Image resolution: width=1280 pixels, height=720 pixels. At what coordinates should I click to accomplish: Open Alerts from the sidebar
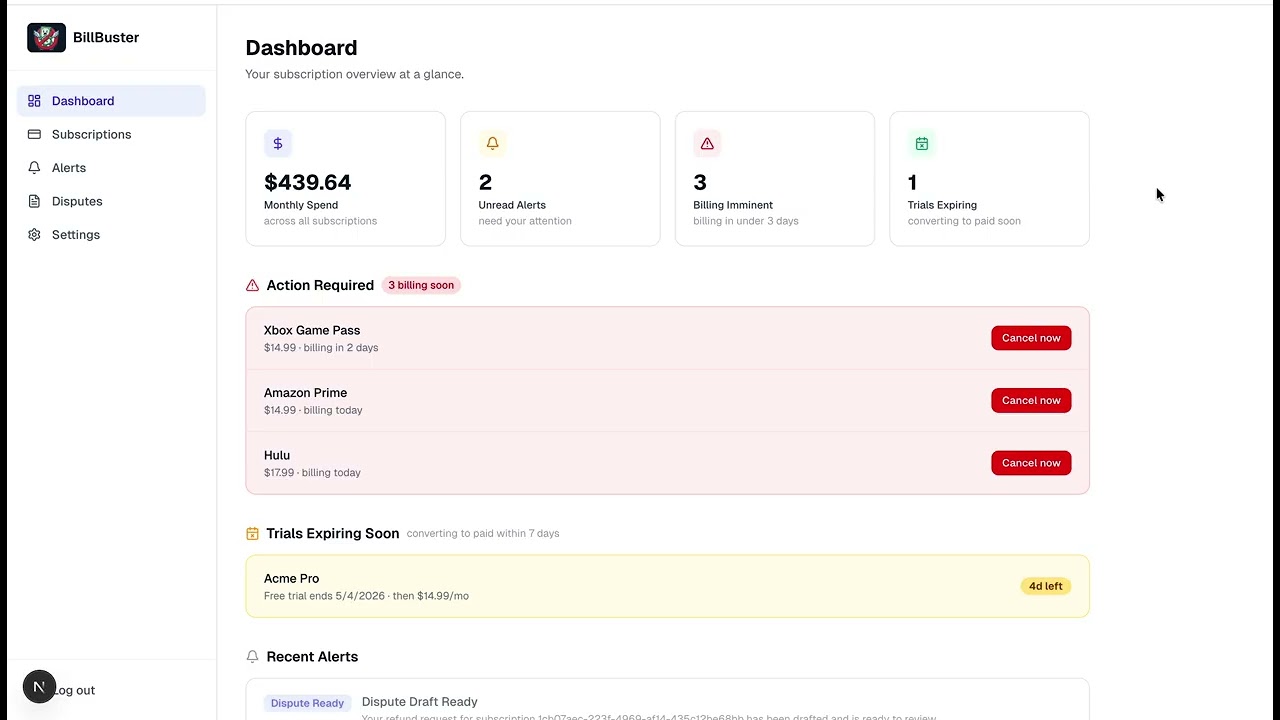(x=111, y=168)
